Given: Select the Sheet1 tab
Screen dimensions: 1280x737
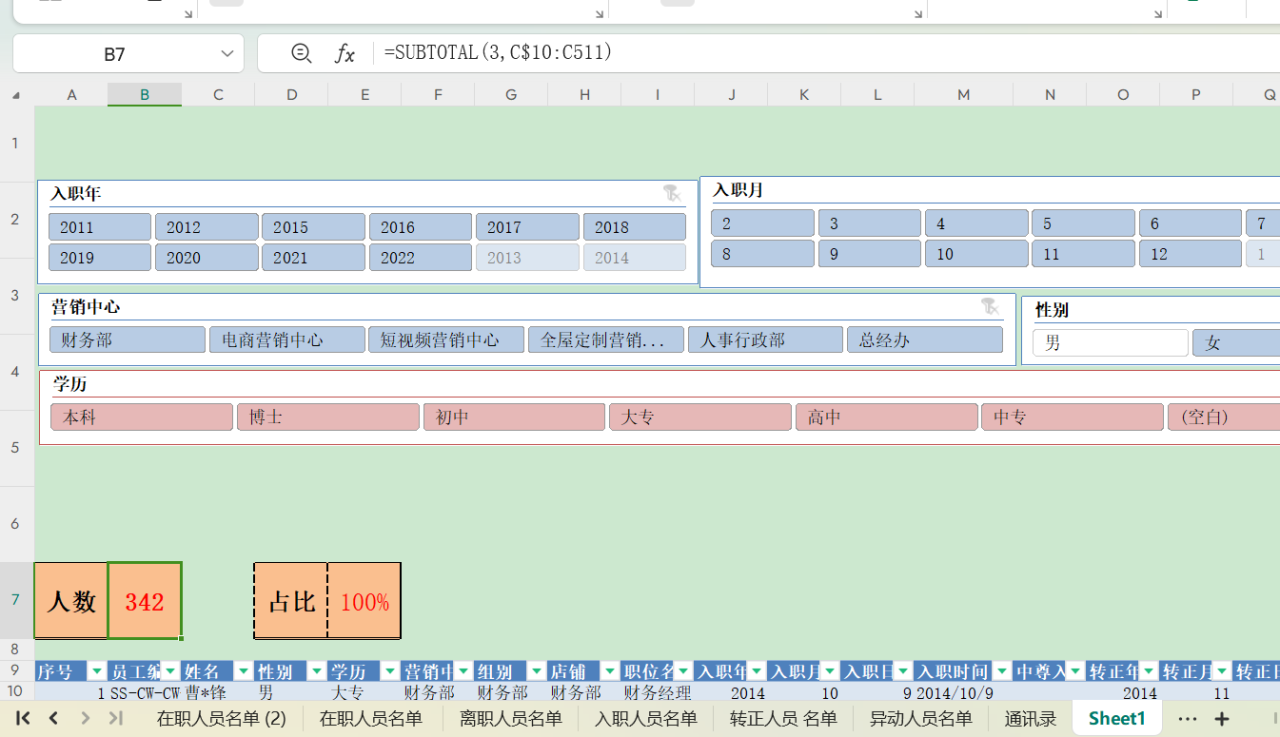Looking at the screenshot, I should [x=1117, y=718].
